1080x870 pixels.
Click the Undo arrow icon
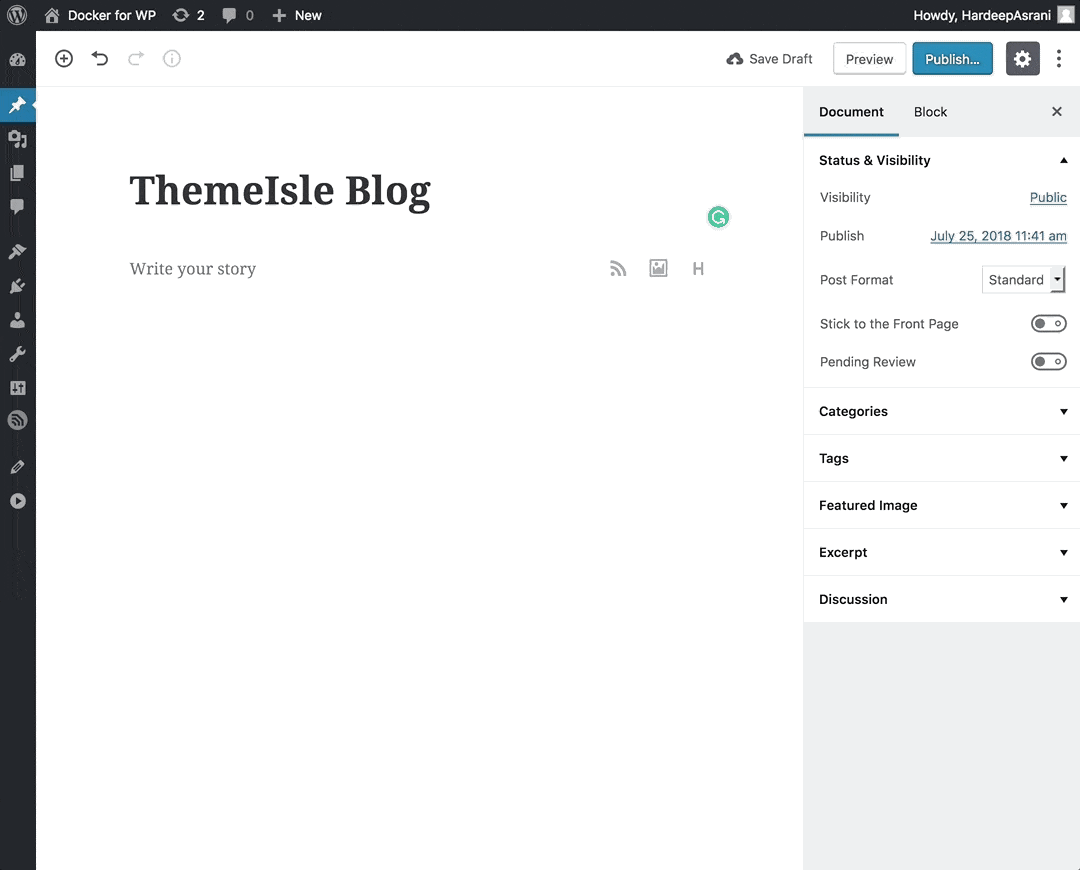(x=100, y=58)
